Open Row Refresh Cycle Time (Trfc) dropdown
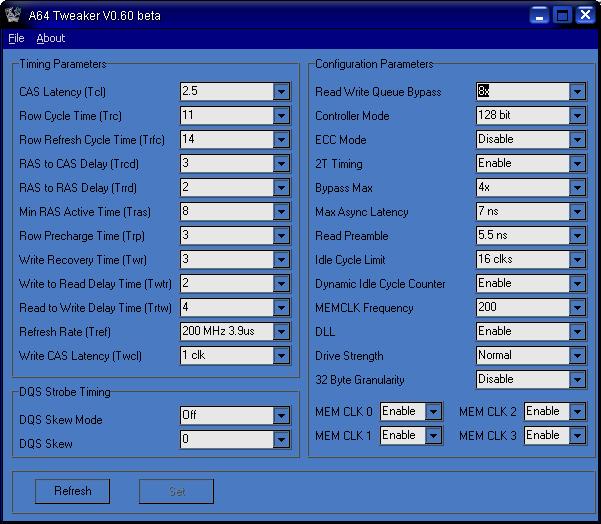601x524 pixels. (x=281, y=140)
